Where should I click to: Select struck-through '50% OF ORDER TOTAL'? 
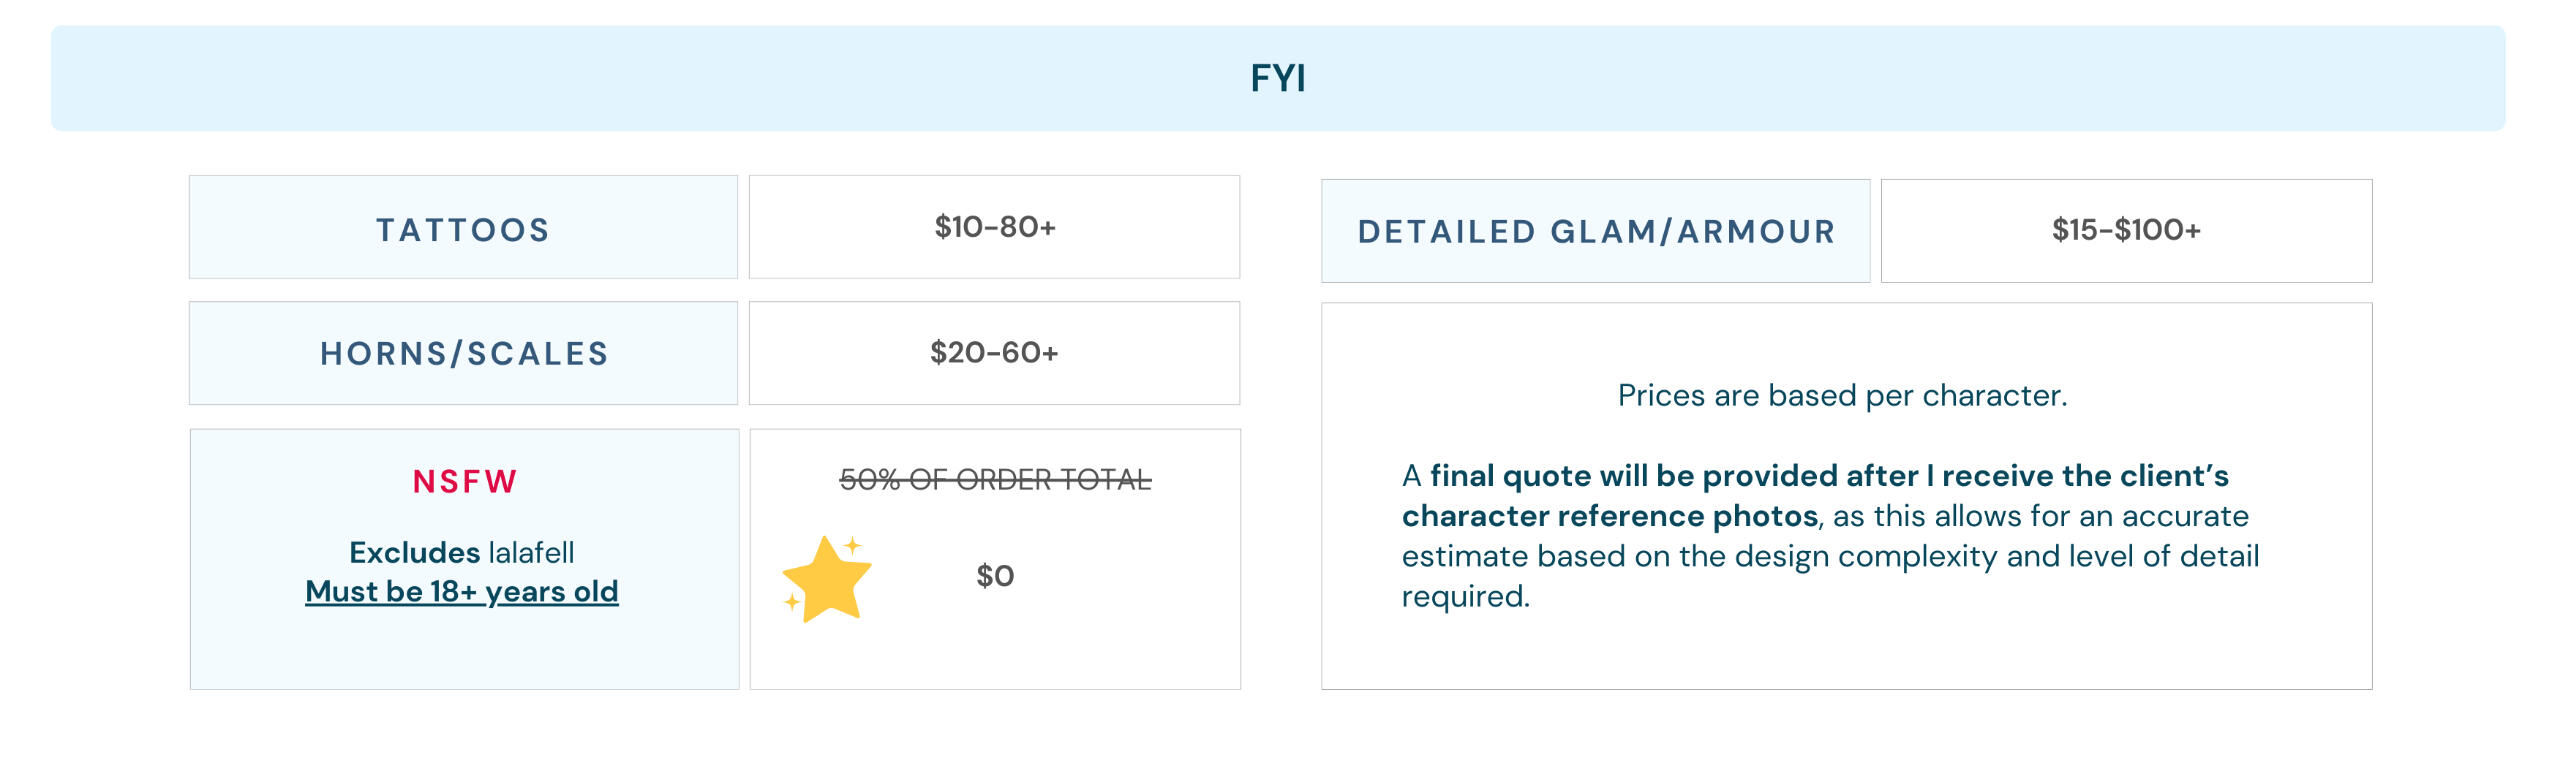coord(995,480)
